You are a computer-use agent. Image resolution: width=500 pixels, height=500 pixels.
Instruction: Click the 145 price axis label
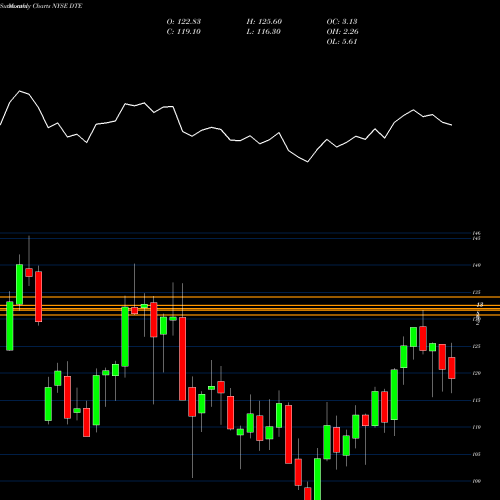pos(476,238)
